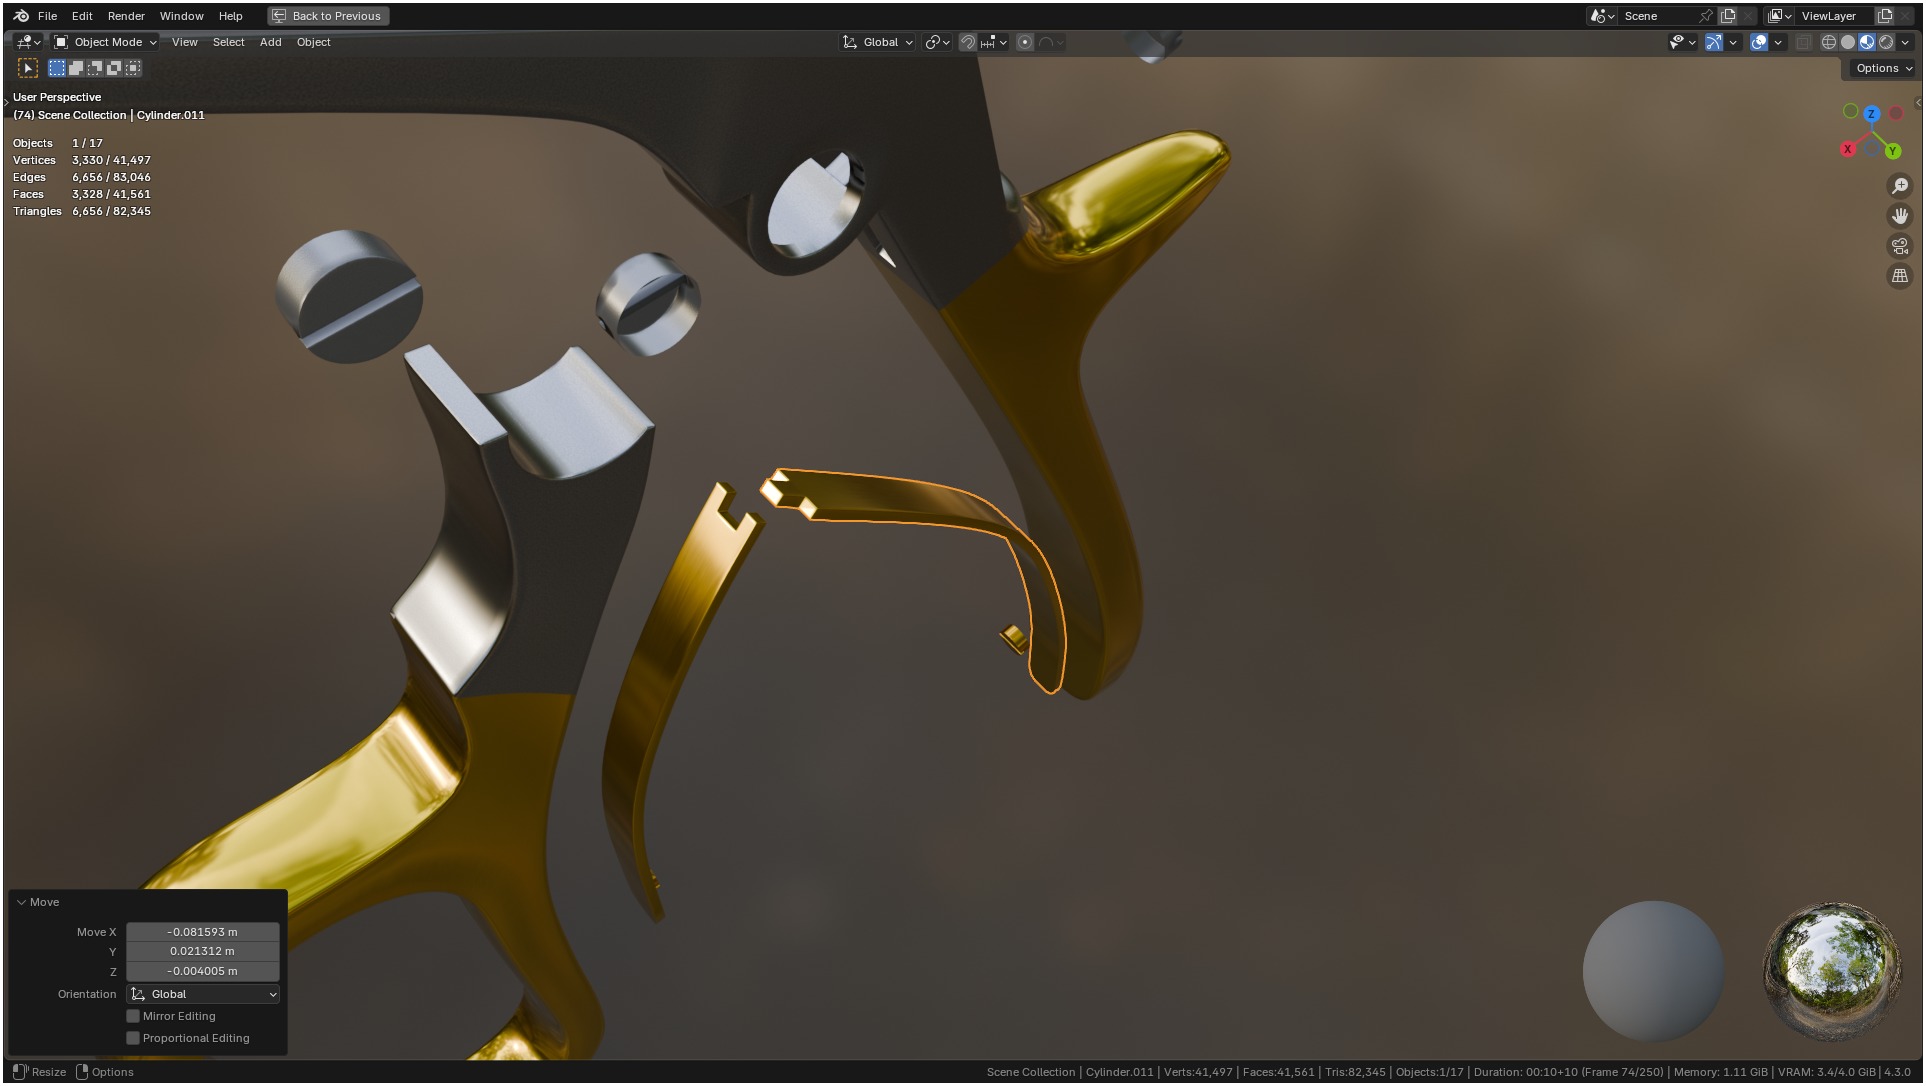Toggle show overlays button
The width and height of the screenshot is (1926, 1086).
(x=1759, y=42)
